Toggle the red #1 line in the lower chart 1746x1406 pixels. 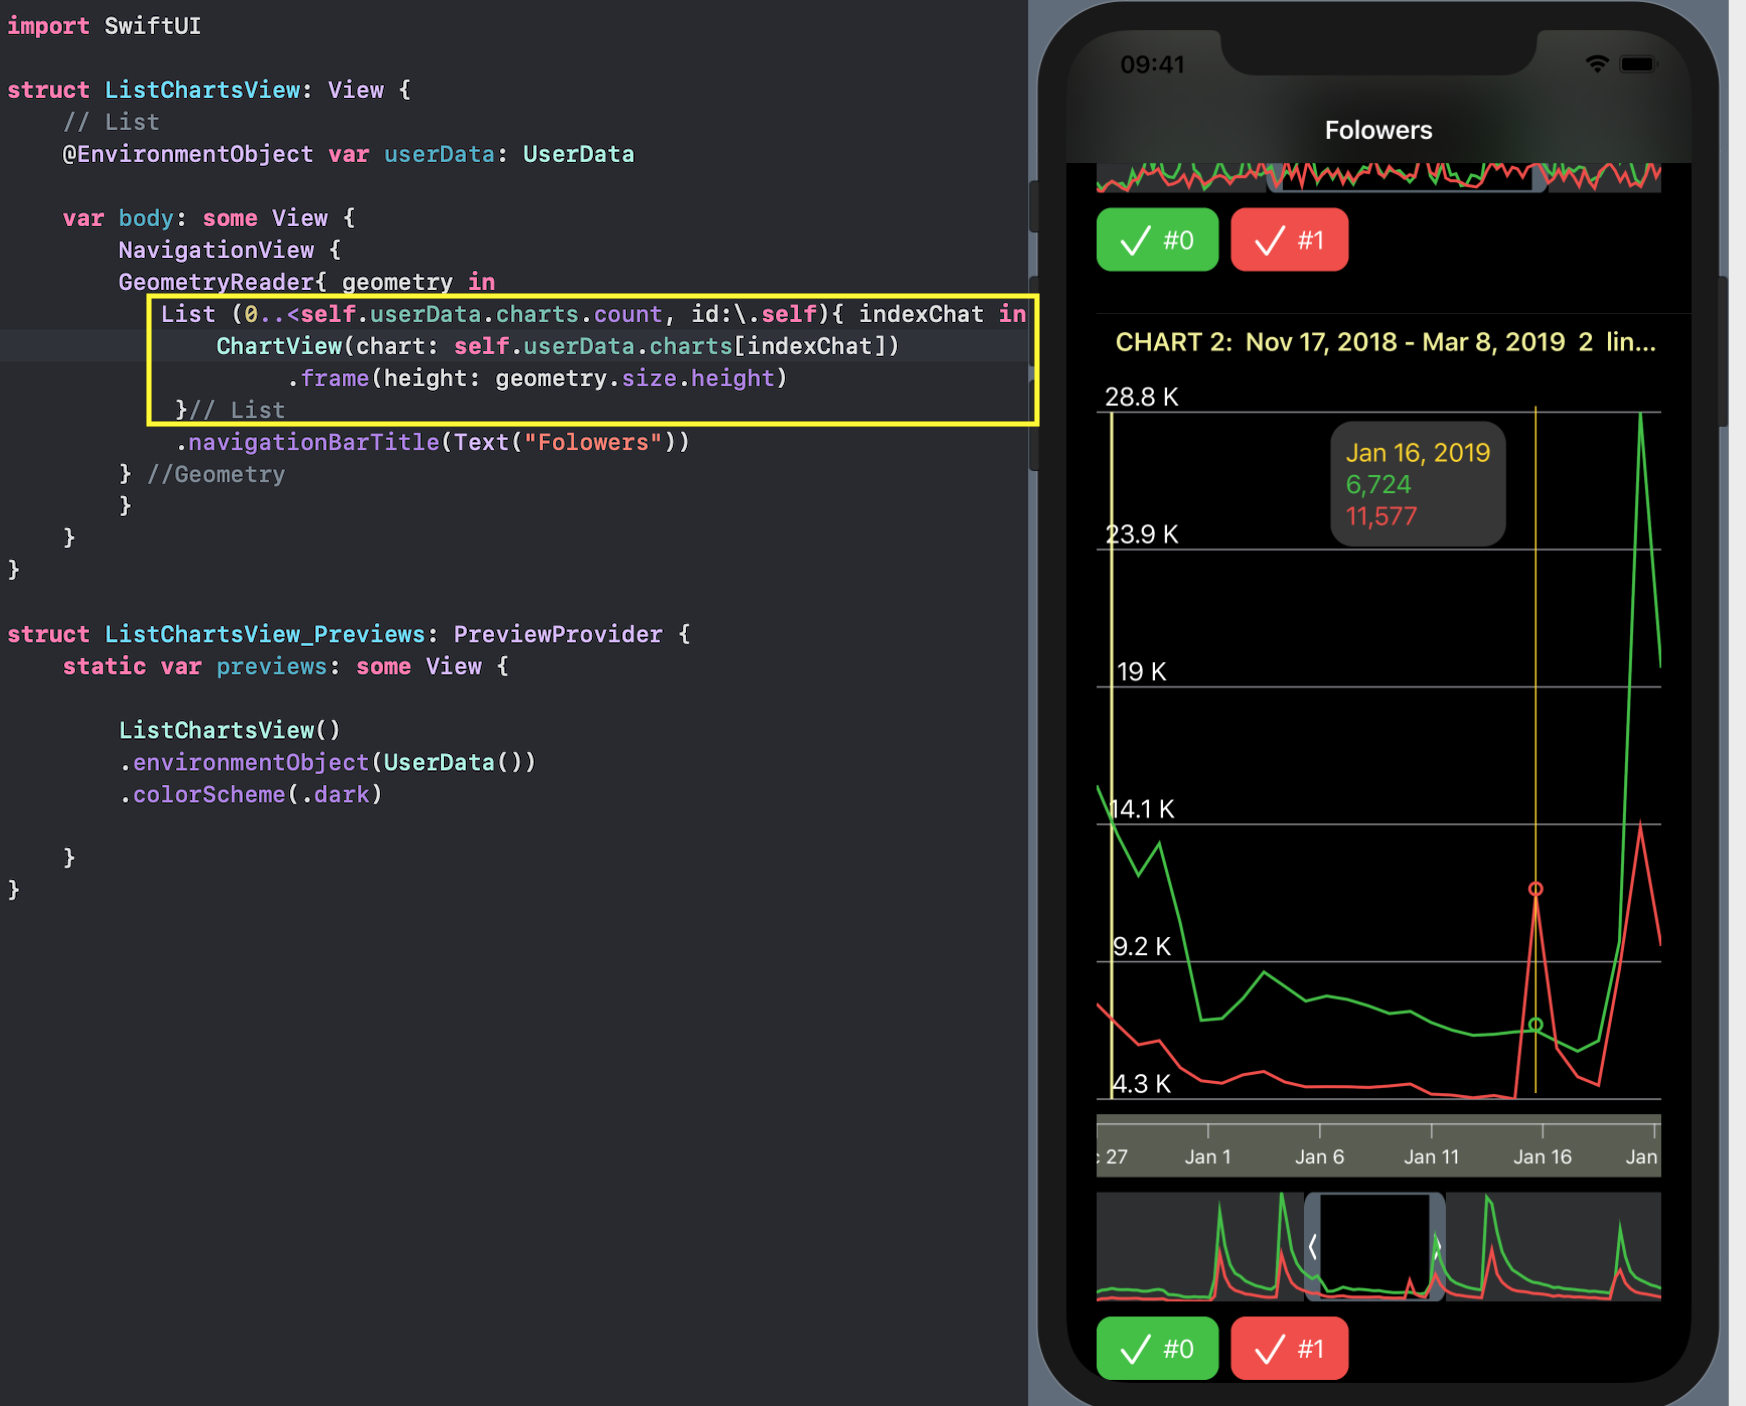1289,1348
